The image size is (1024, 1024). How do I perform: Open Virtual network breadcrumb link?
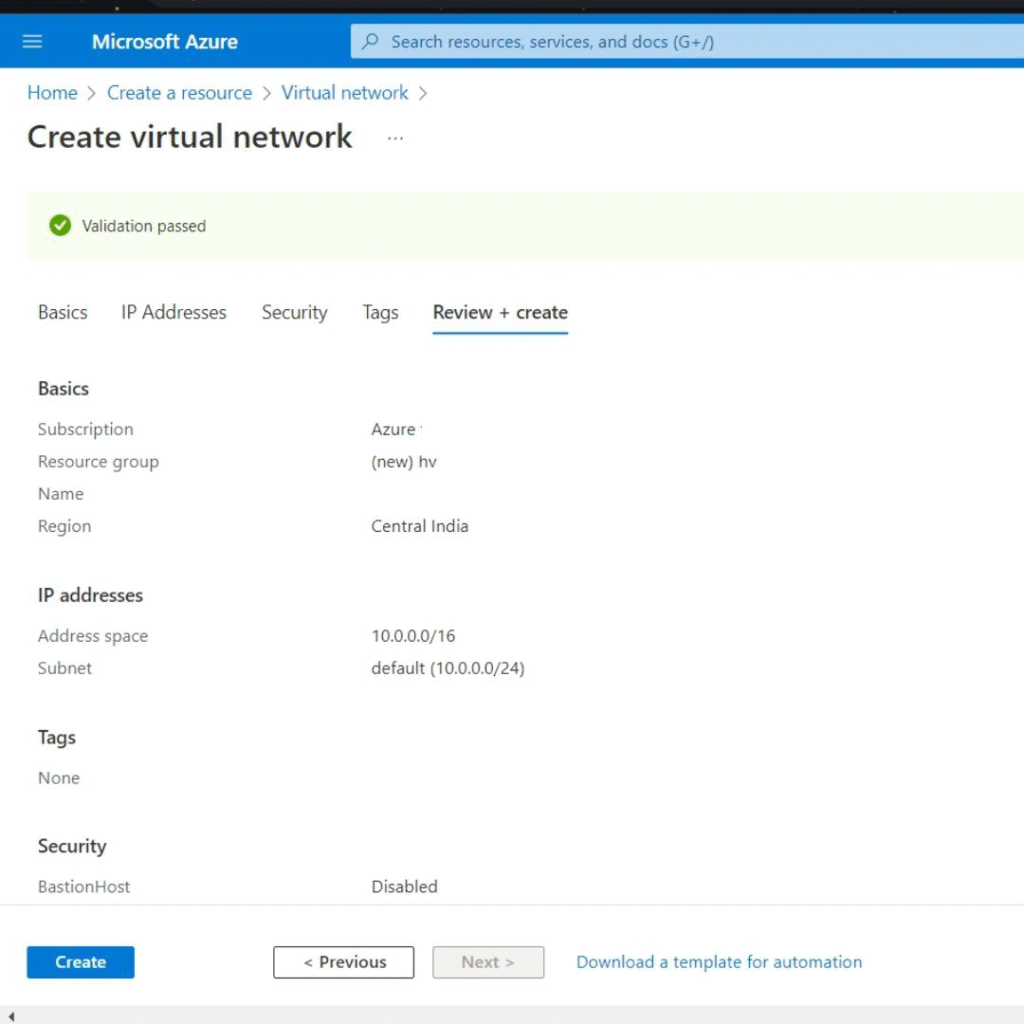345,93
